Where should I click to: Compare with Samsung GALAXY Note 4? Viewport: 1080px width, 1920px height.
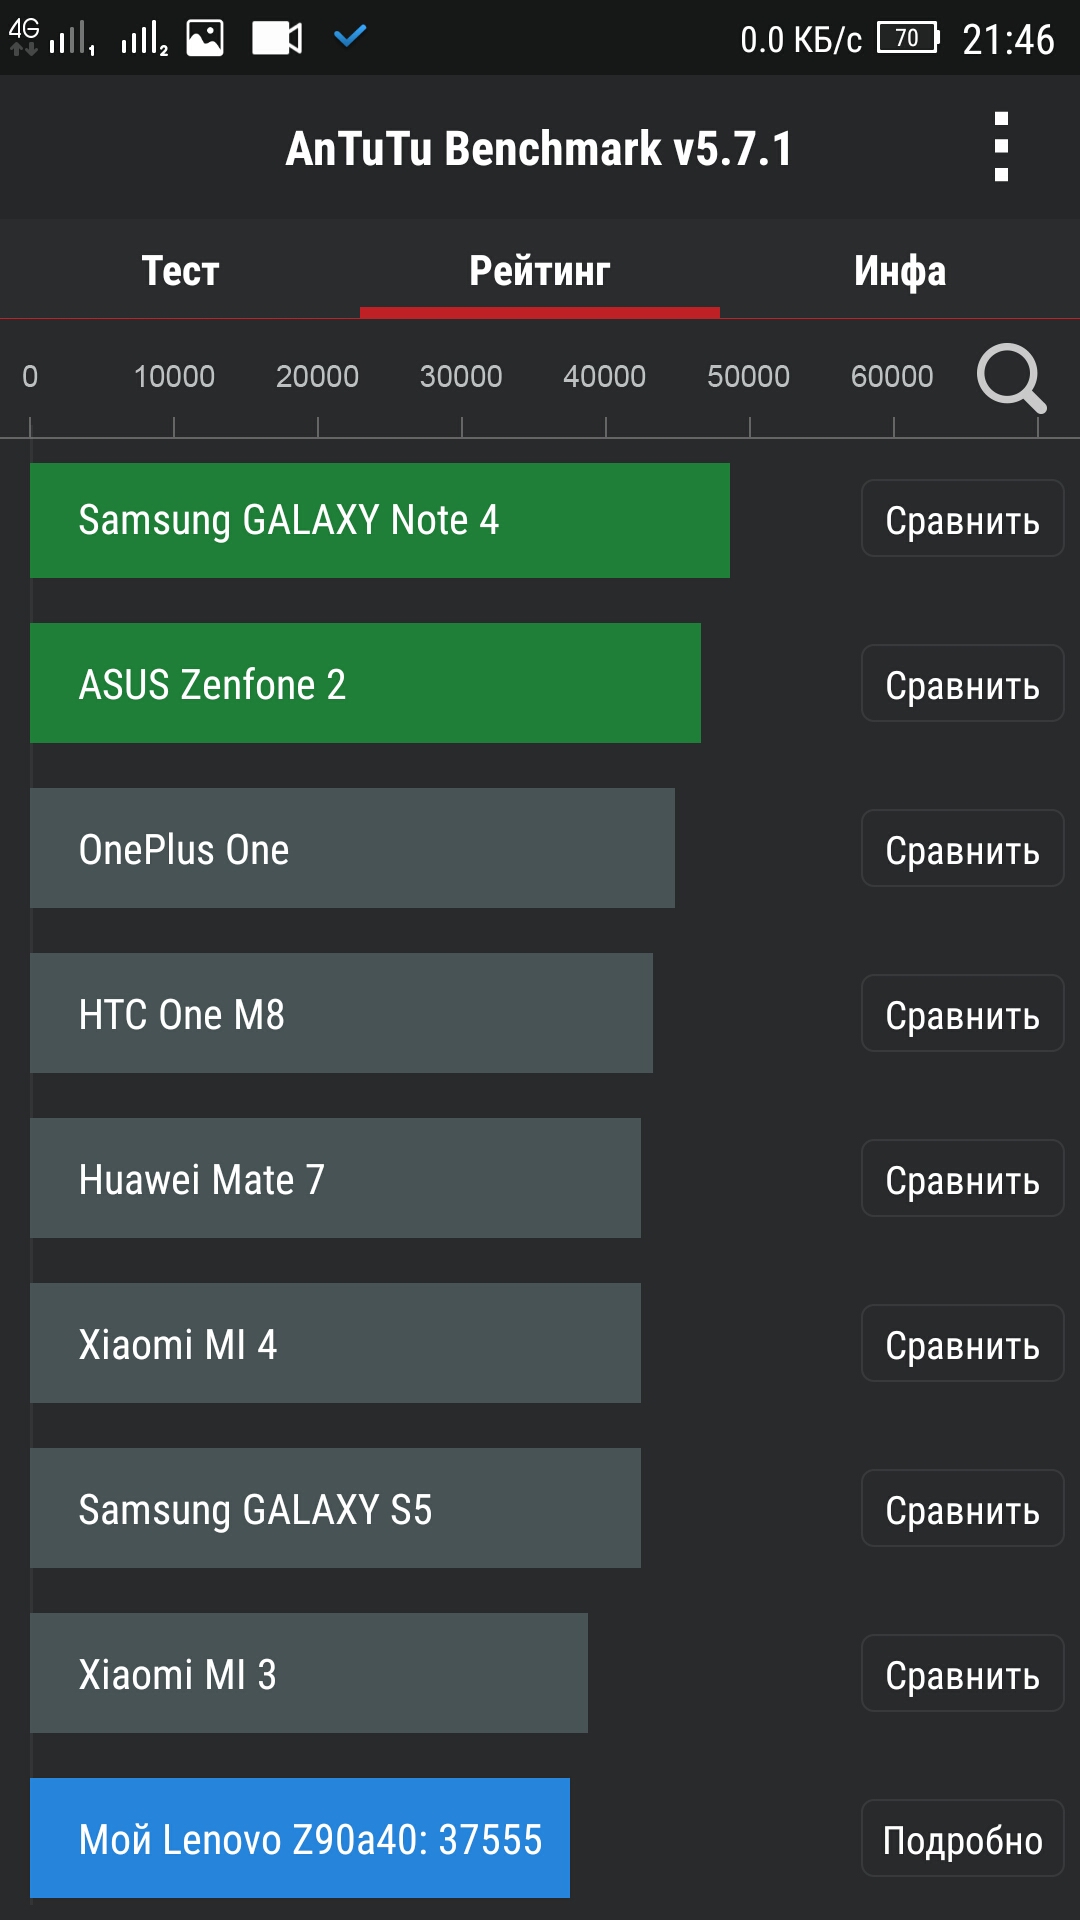[x=962, y=519]
